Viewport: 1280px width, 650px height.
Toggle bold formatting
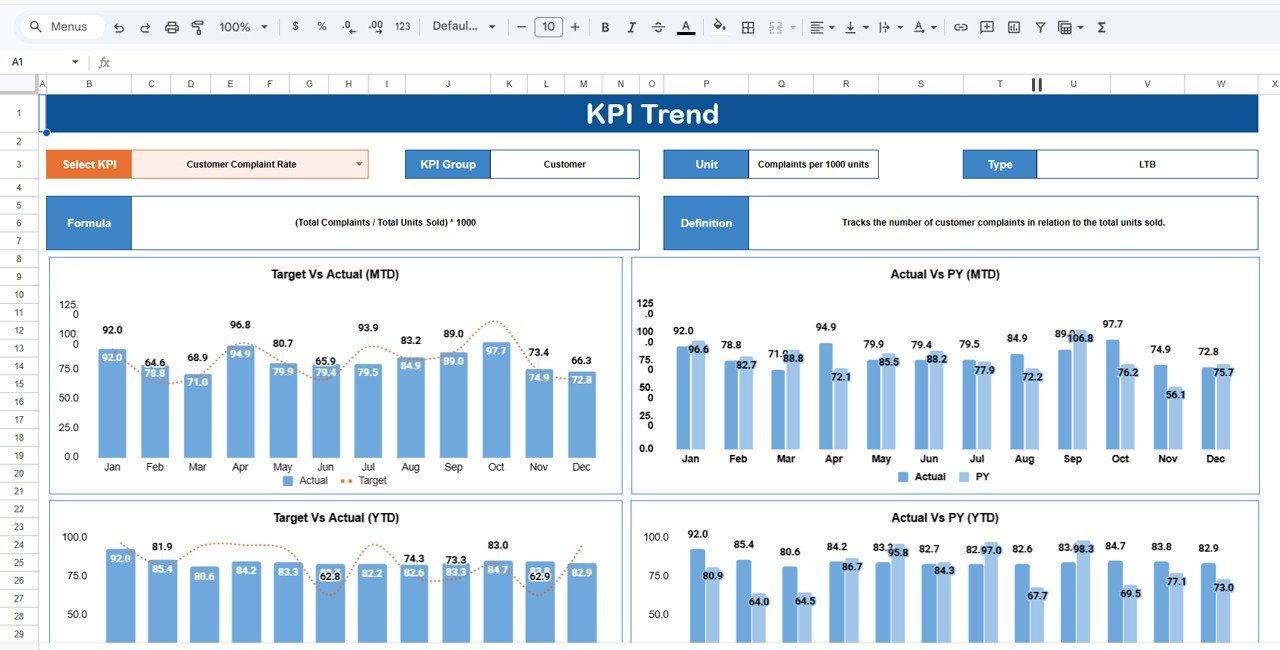(605, 27)
